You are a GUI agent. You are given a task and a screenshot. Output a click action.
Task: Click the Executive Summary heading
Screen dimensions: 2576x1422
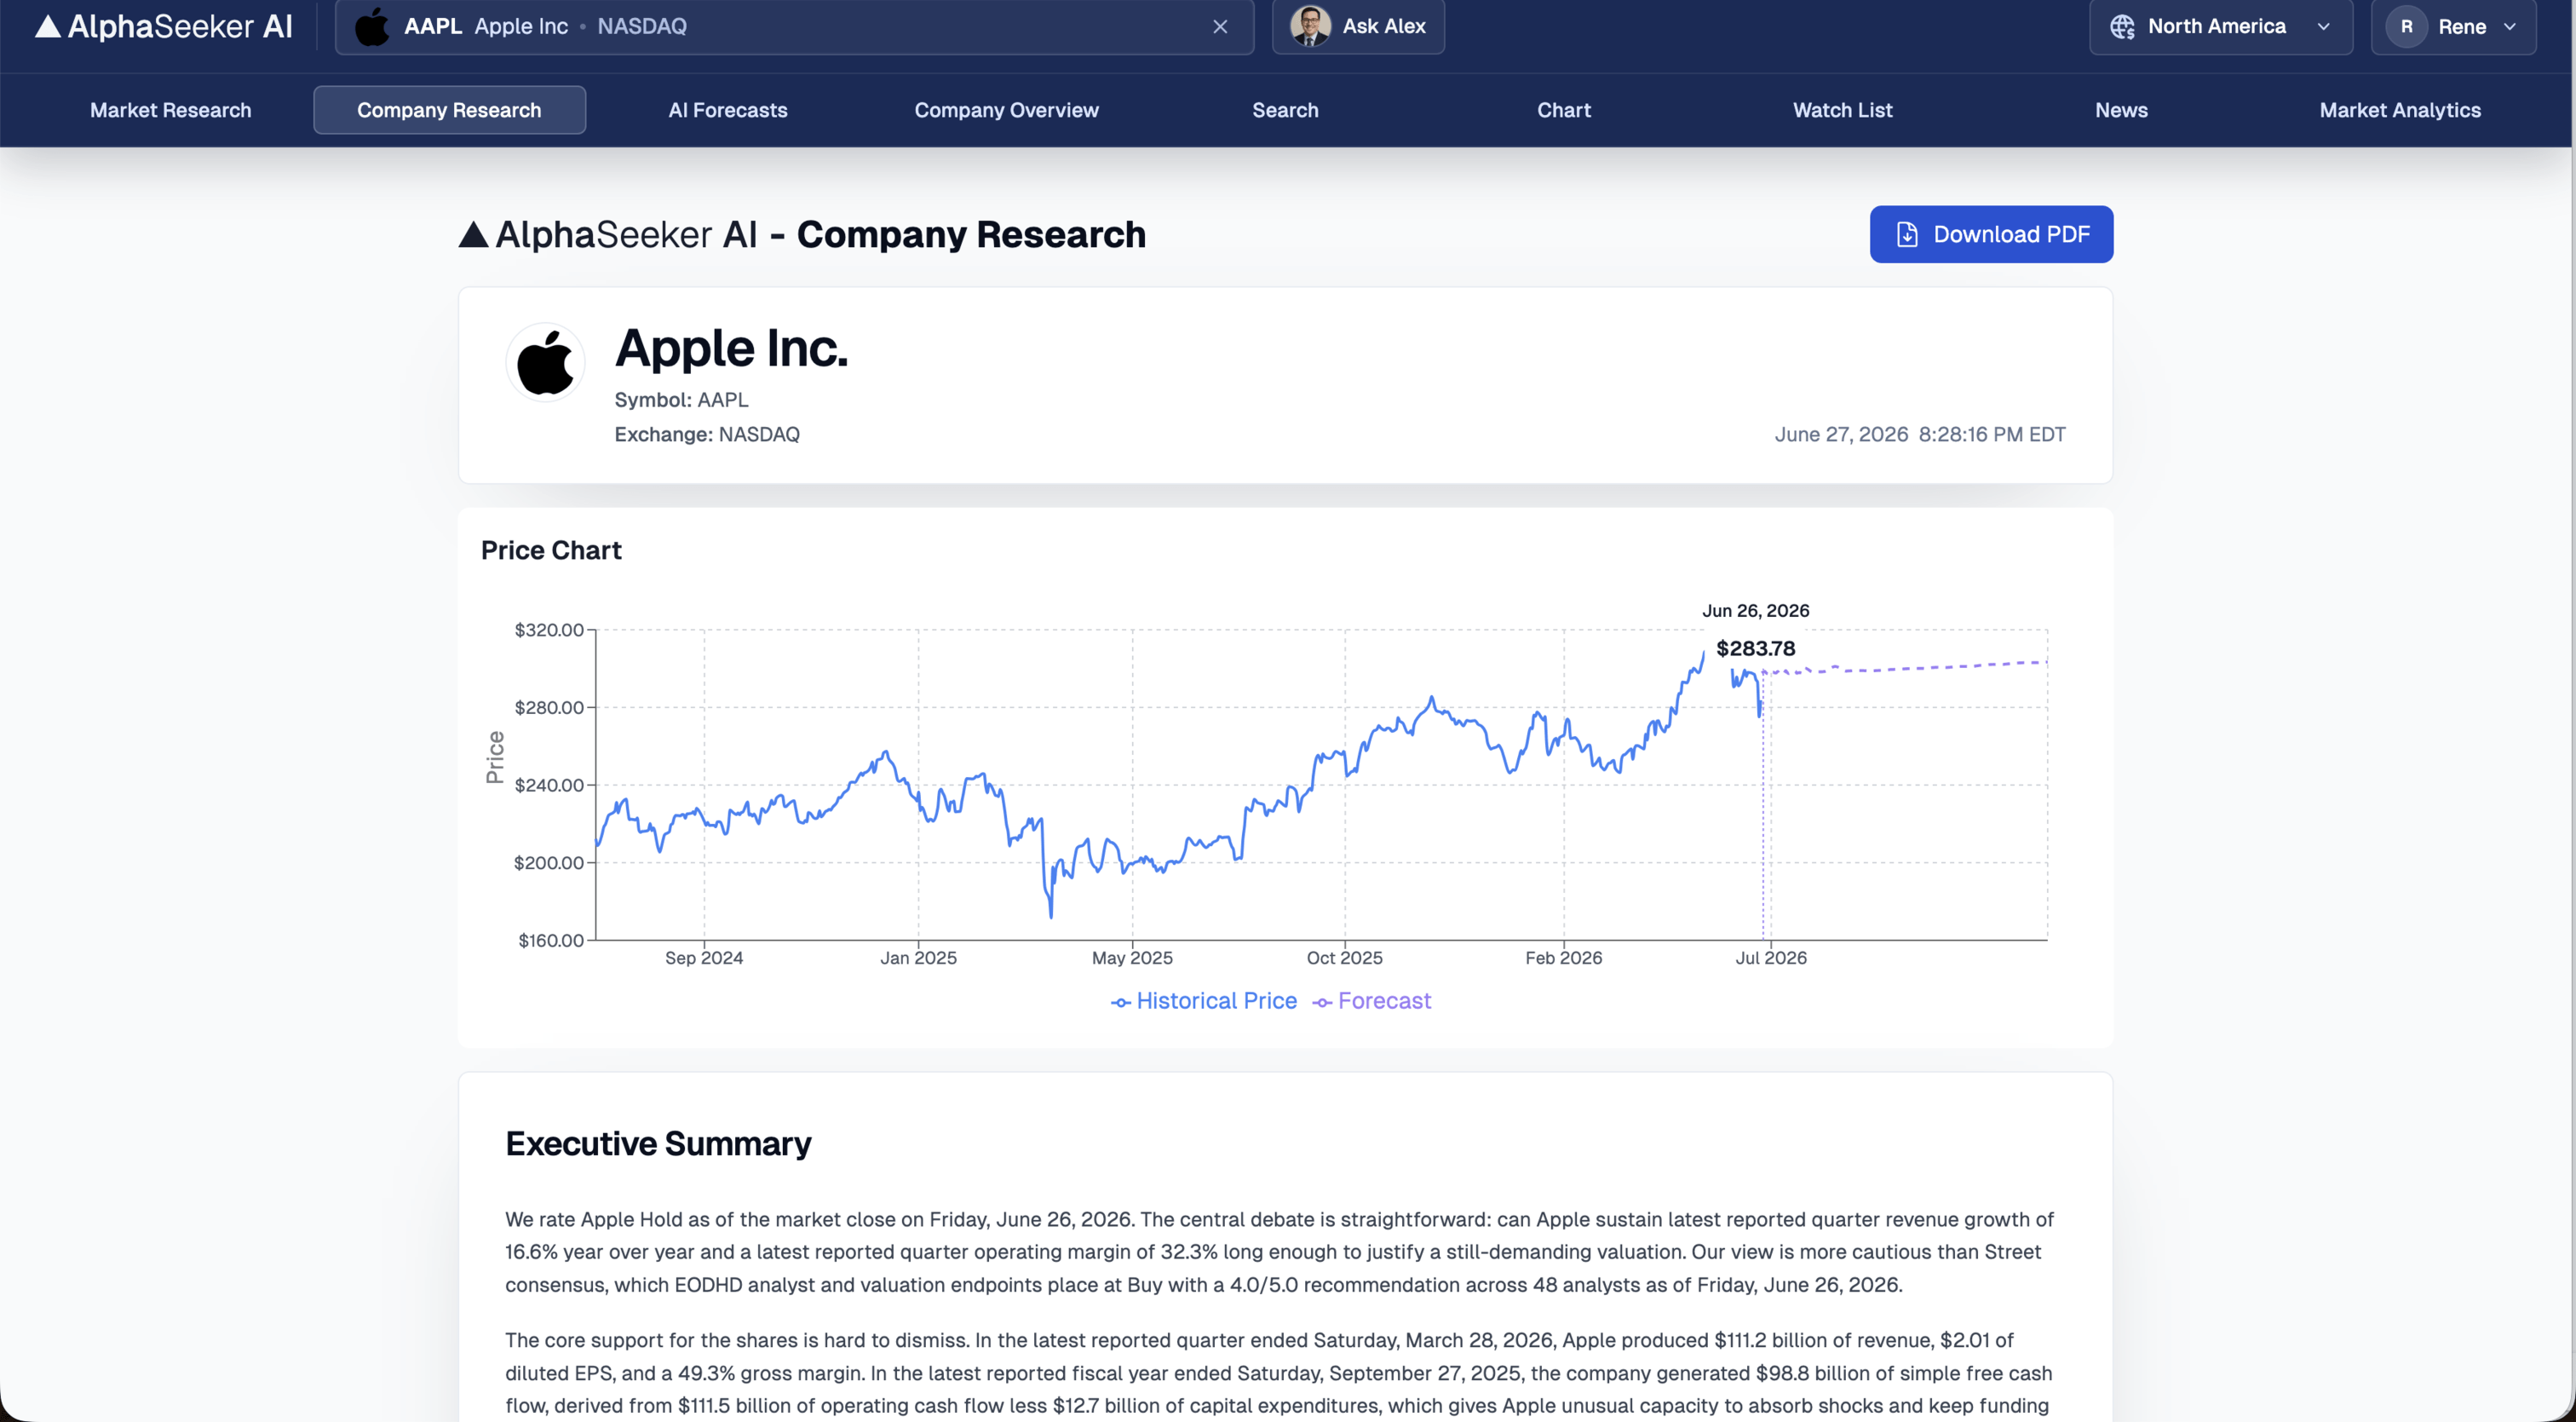(x=658, y=1143)
